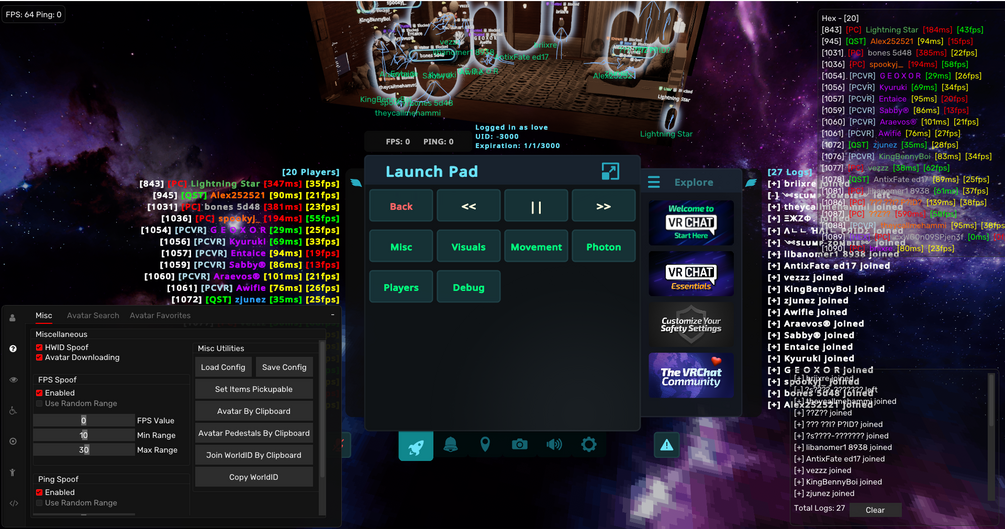Toggle Ping Spoof Enabled checkbox
The width and height of the screenshot is (1005, 529).
pos(39,492)
